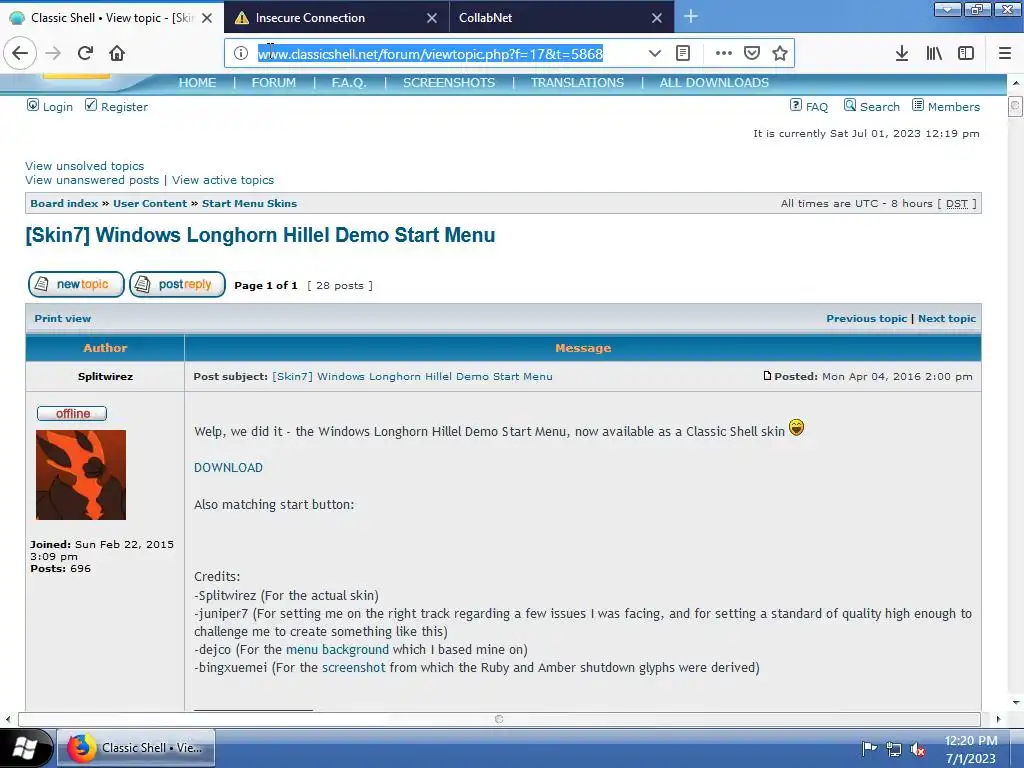1024x768 pixels.
Task: Open the Firefox hamburger menu
Action: tap(1005, 53)
